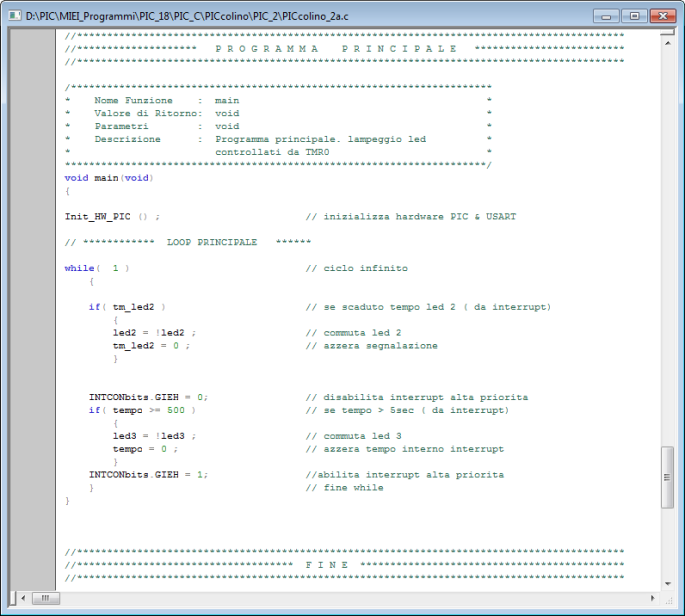Click the Init_HW_PIC function call

point(98,216)
